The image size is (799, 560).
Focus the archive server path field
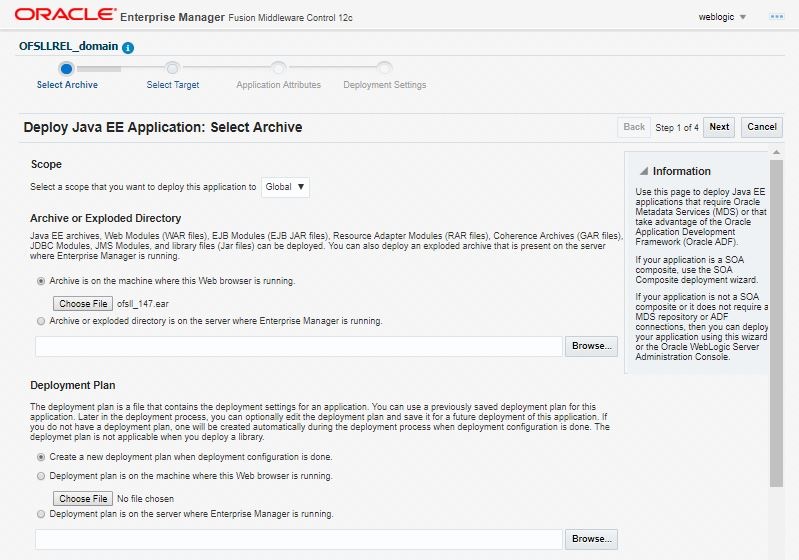point(299,346)
